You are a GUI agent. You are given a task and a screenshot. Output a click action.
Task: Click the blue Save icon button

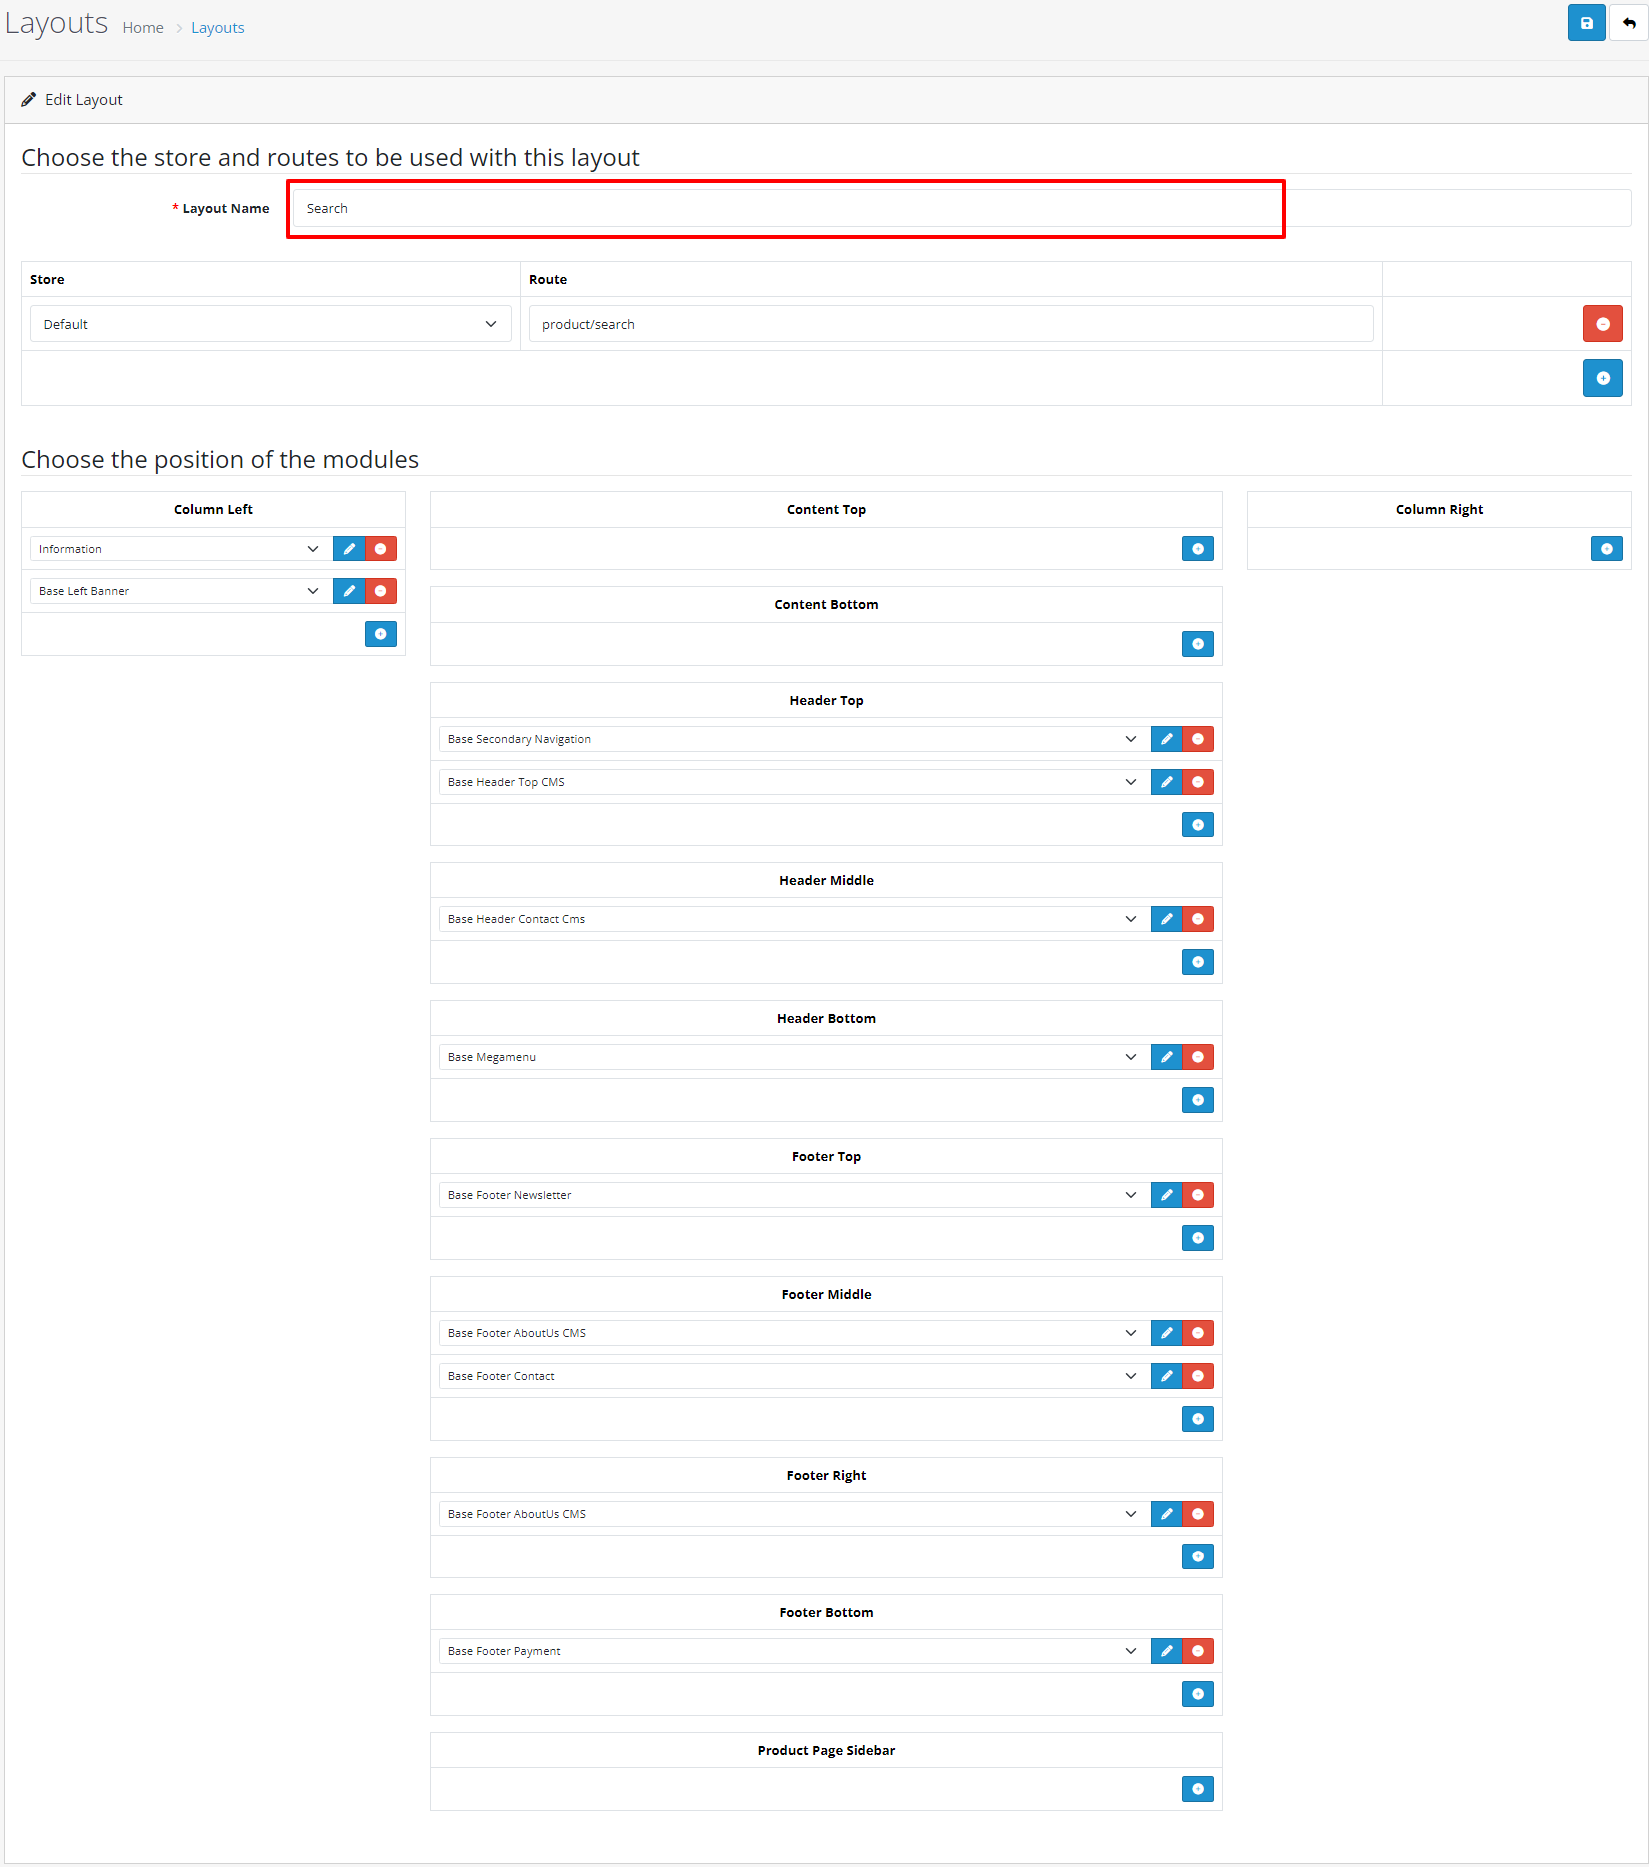tap(1586, 23)
